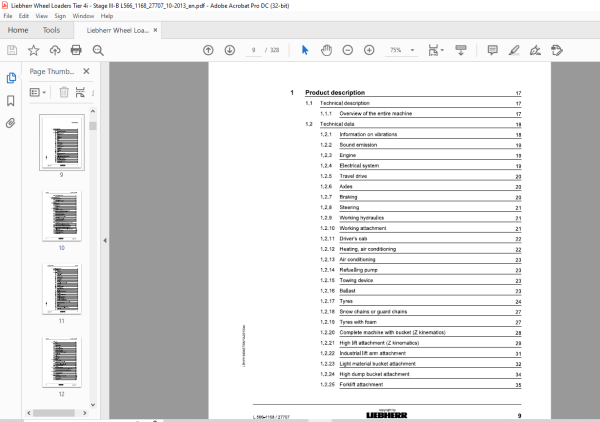The image size is (600, 422).
Task: Open Engine contents entry
Action: 348,155
